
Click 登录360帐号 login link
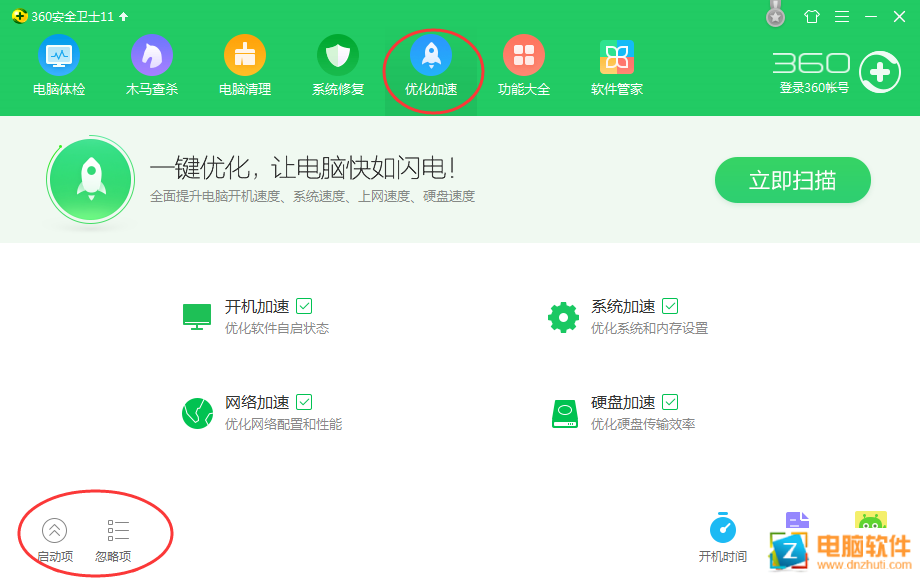814,88
